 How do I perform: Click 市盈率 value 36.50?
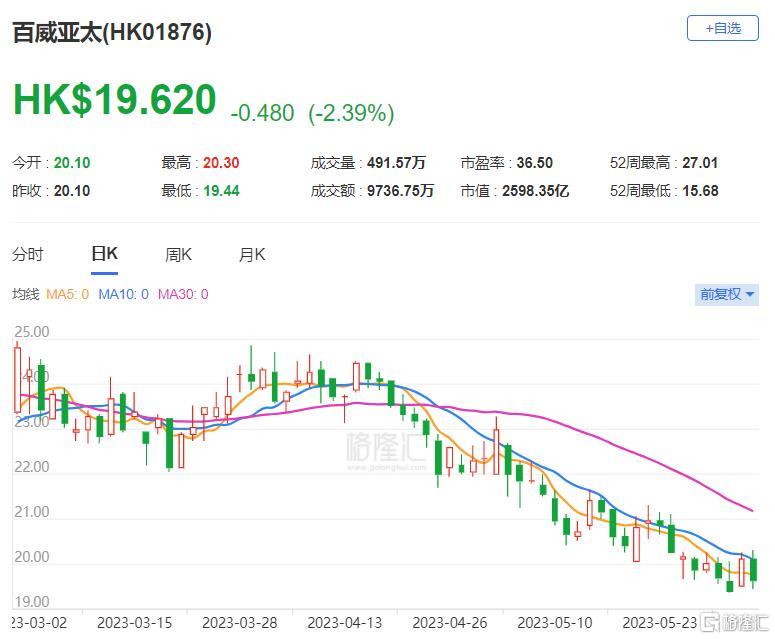(535, 163)
